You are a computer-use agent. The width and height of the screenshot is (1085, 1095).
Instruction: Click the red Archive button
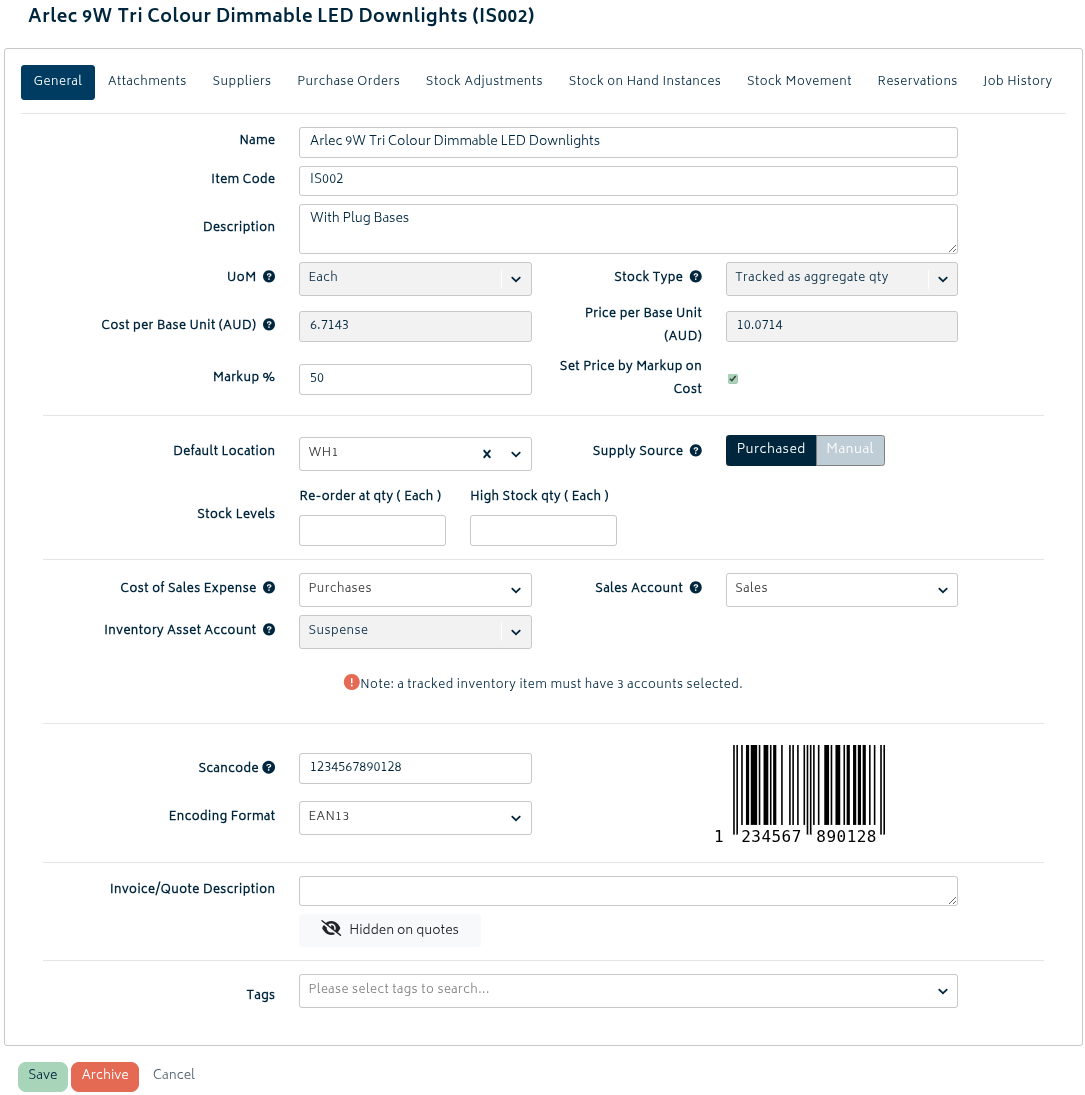pos(105,1076)
